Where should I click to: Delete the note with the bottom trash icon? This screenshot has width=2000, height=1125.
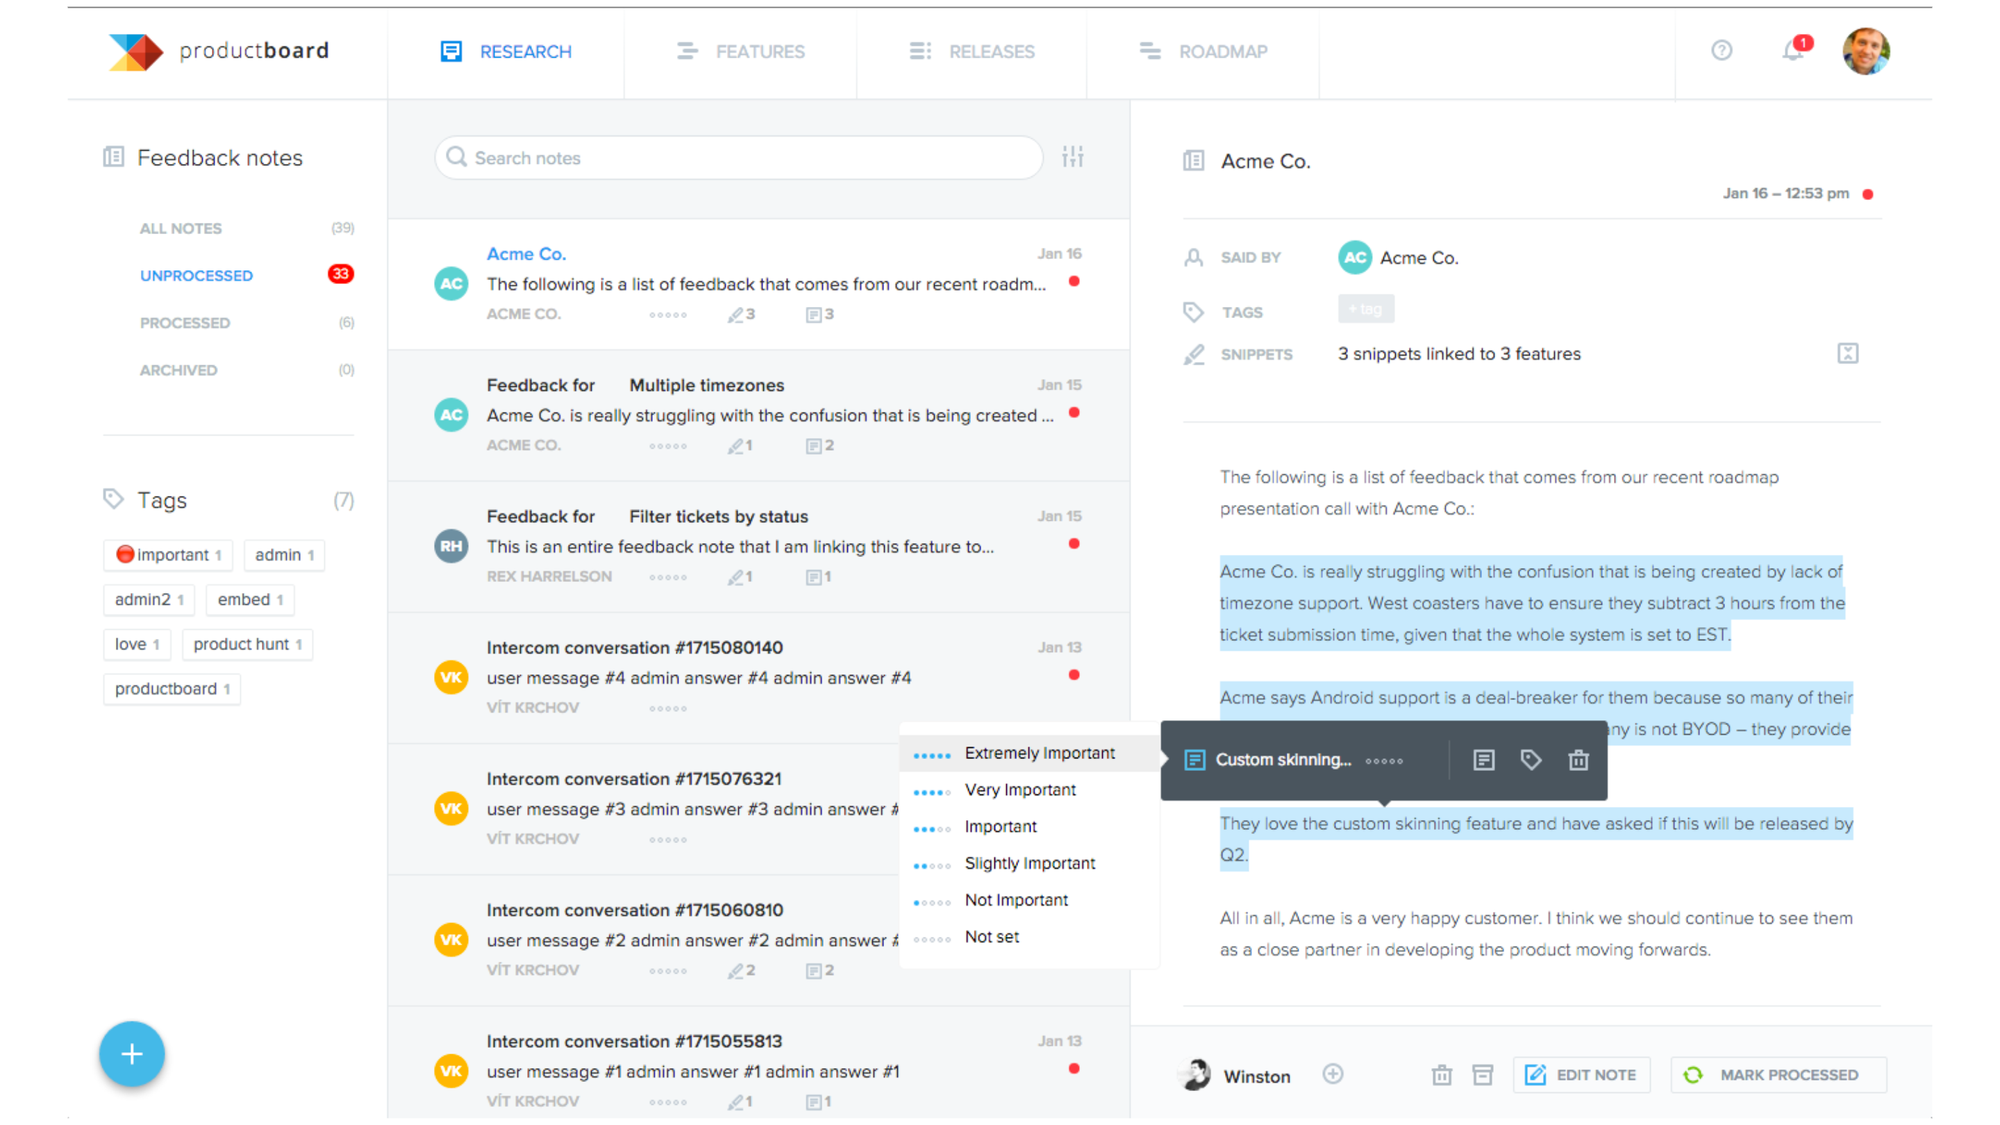coord(1441,1075)
